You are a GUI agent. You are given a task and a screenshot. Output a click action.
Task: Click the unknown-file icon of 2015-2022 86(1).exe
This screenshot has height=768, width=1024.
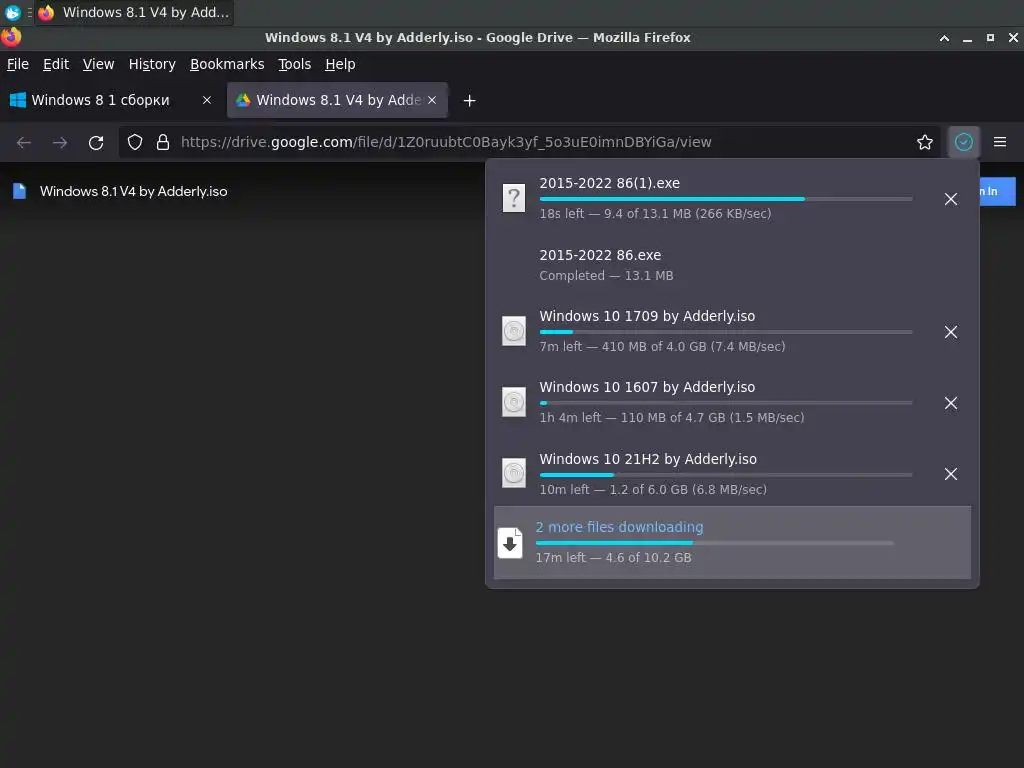point(513,198)
